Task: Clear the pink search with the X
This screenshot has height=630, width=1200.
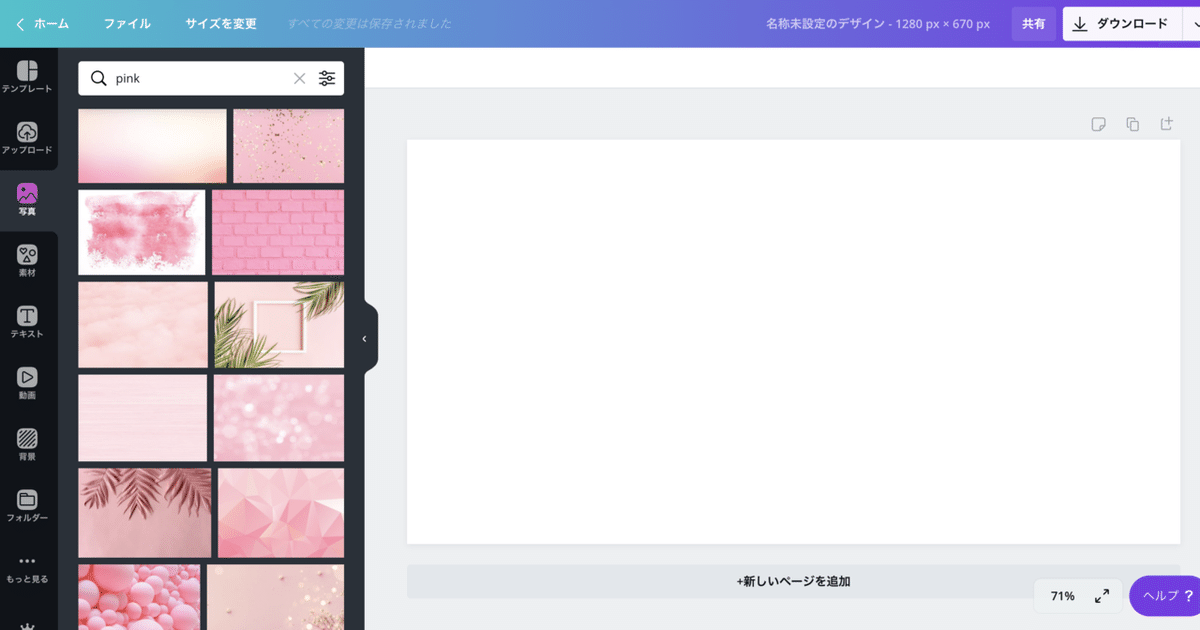Action: click(299, 77)
